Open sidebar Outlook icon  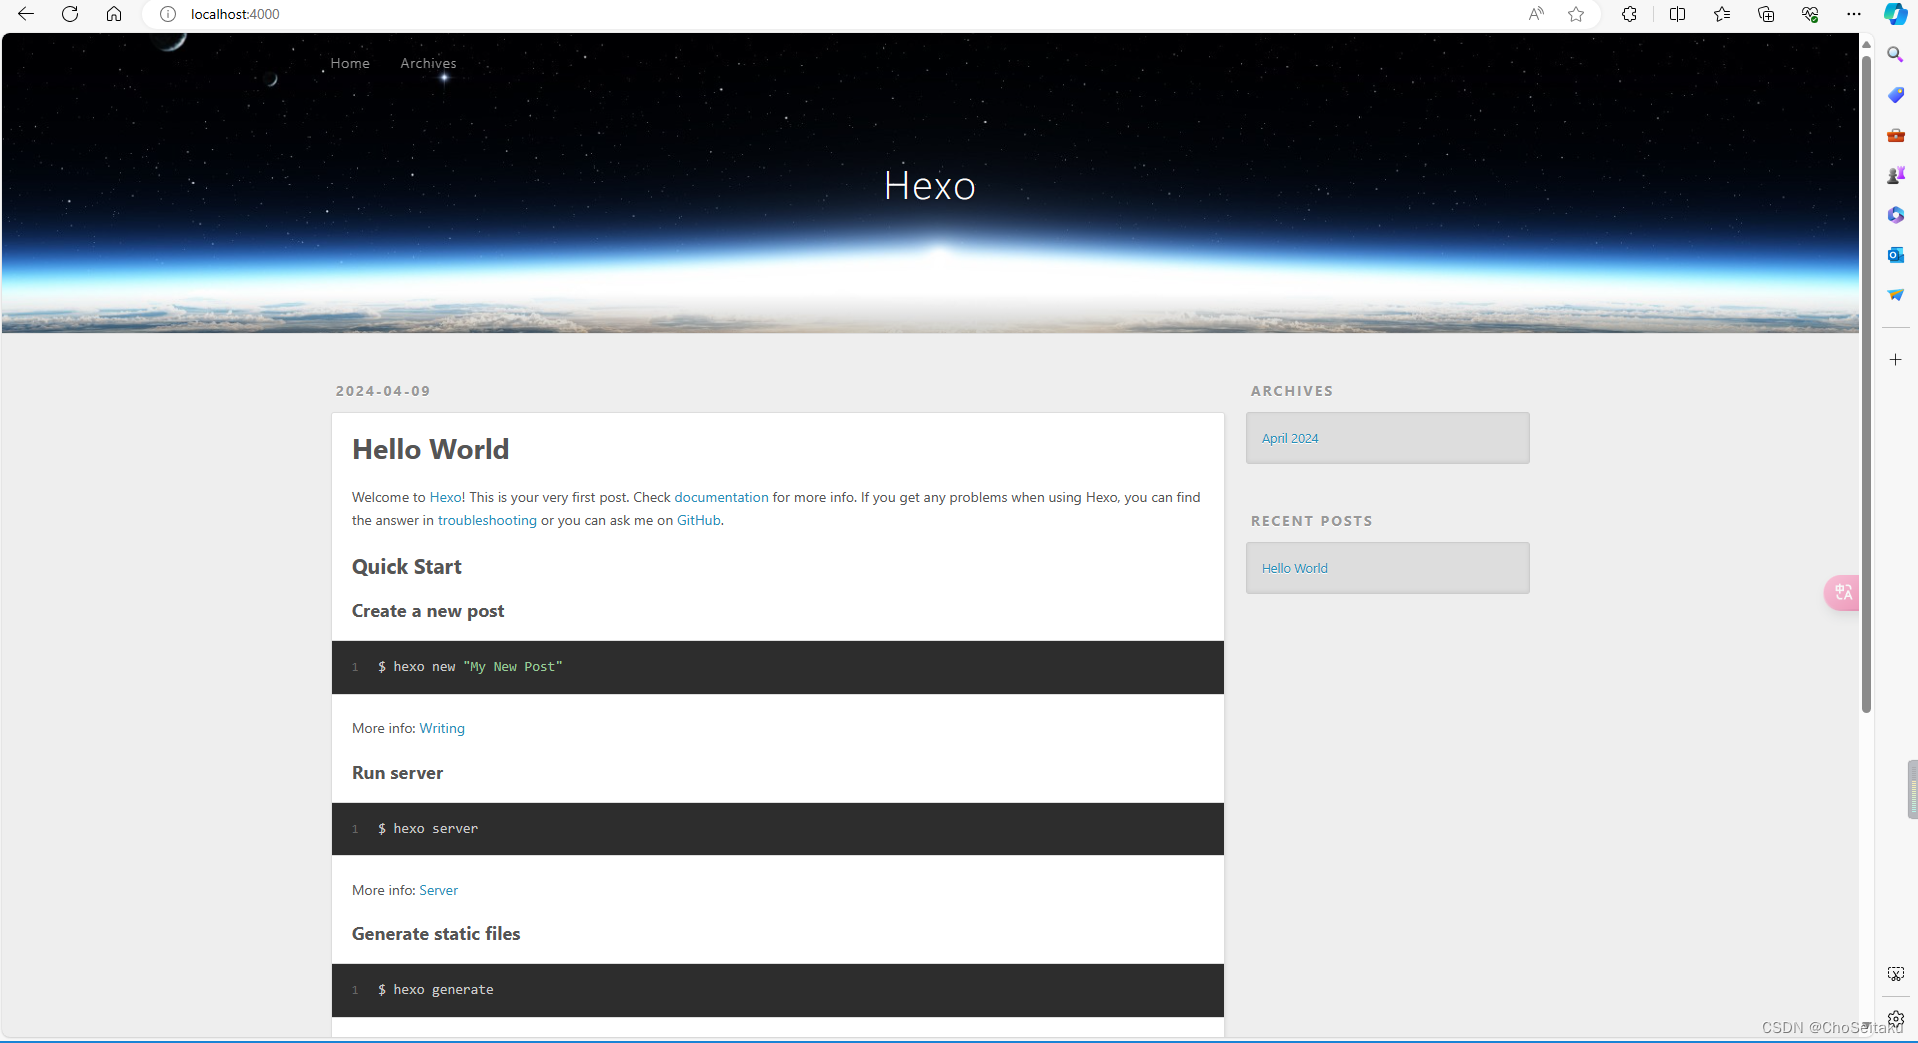[x=1895, y=255]
